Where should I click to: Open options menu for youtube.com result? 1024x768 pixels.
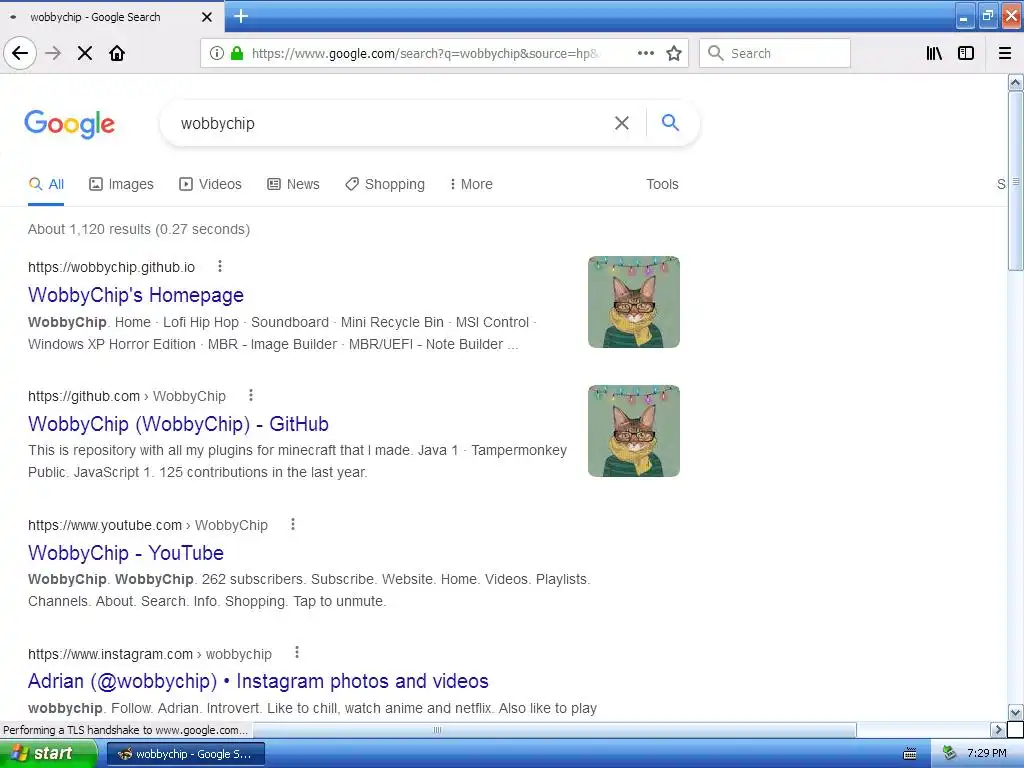point(293,524)
